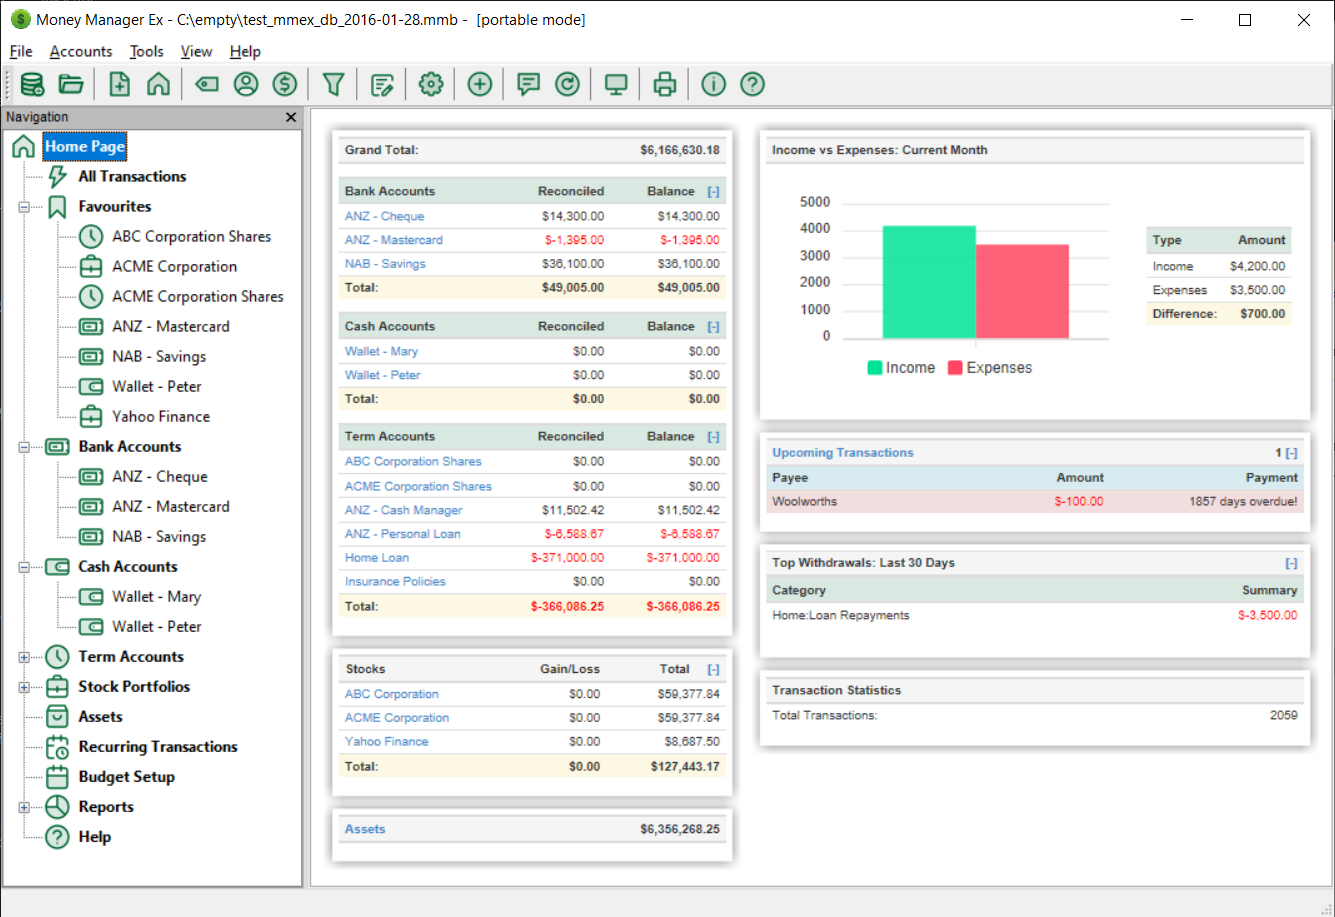
Task: Open the Transaction Filter via funnel icon
Action: point(333,84)
